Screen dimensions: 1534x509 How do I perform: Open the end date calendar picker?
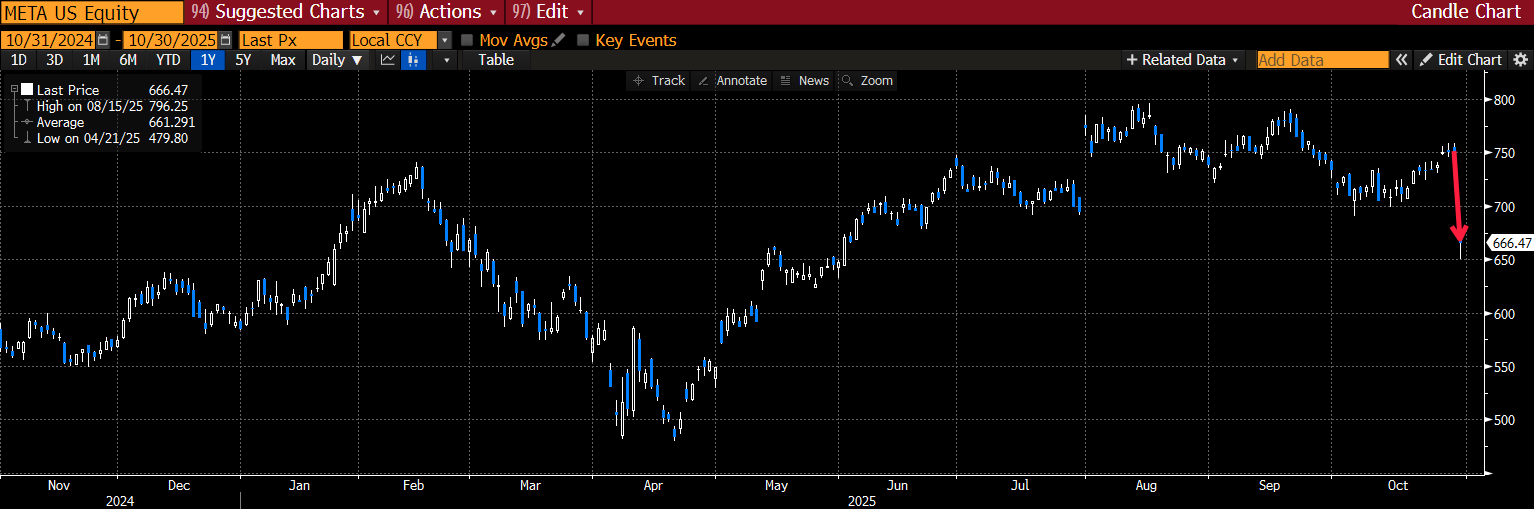[x=225, y=40]
